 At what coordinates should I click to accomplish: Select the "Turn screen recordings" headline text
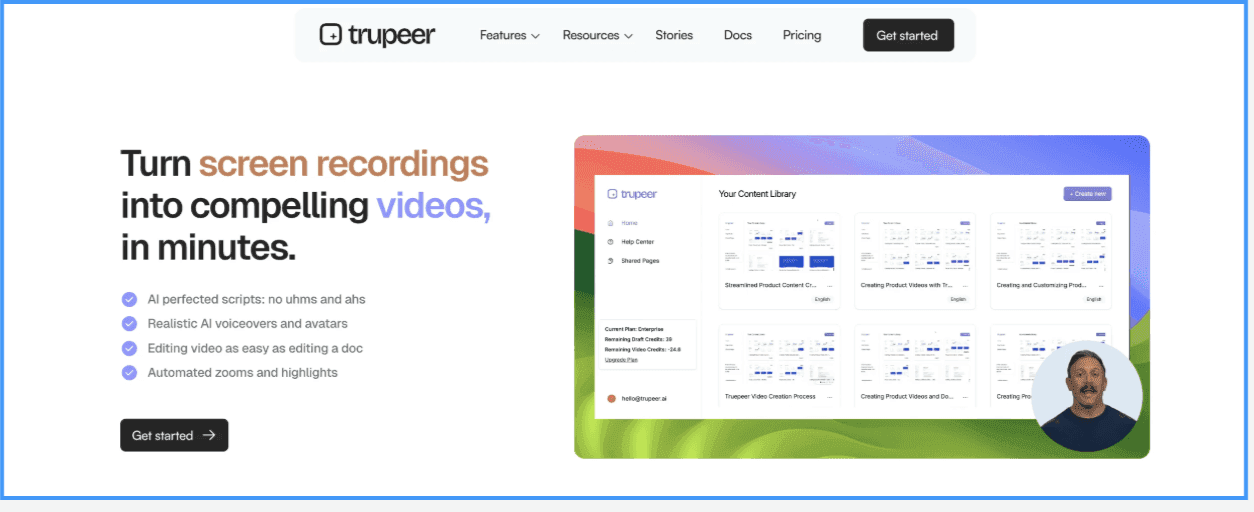point(304,163)
